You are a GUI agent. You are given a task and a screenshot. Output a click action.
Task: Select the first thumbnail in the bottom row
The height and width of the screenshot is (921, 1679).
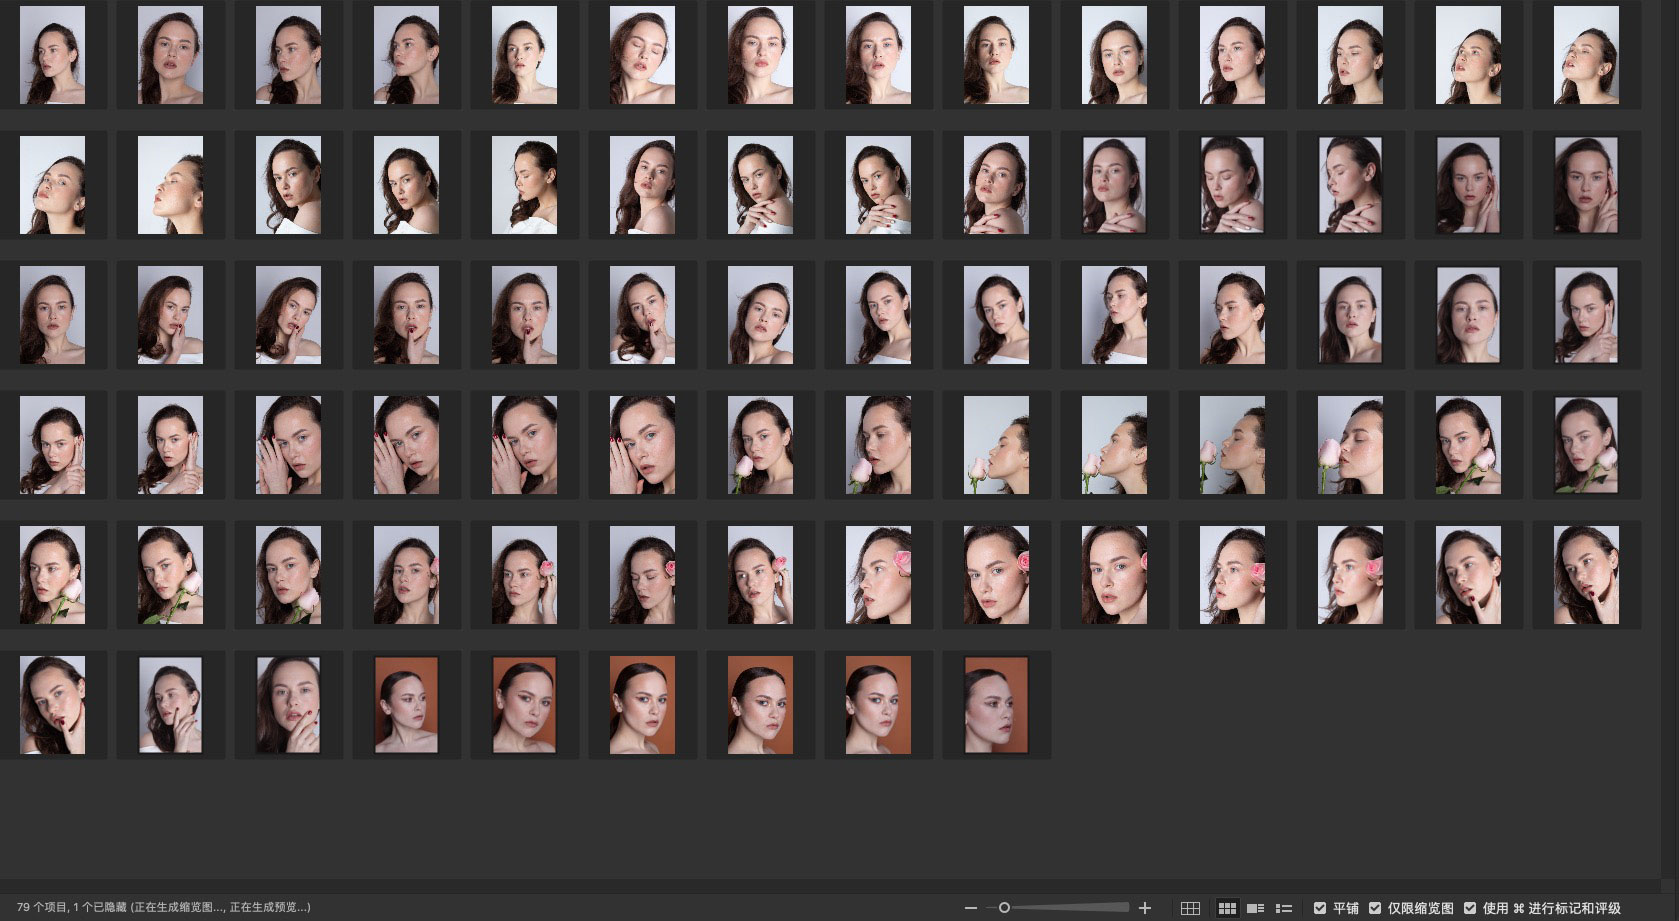pos(52,705)
